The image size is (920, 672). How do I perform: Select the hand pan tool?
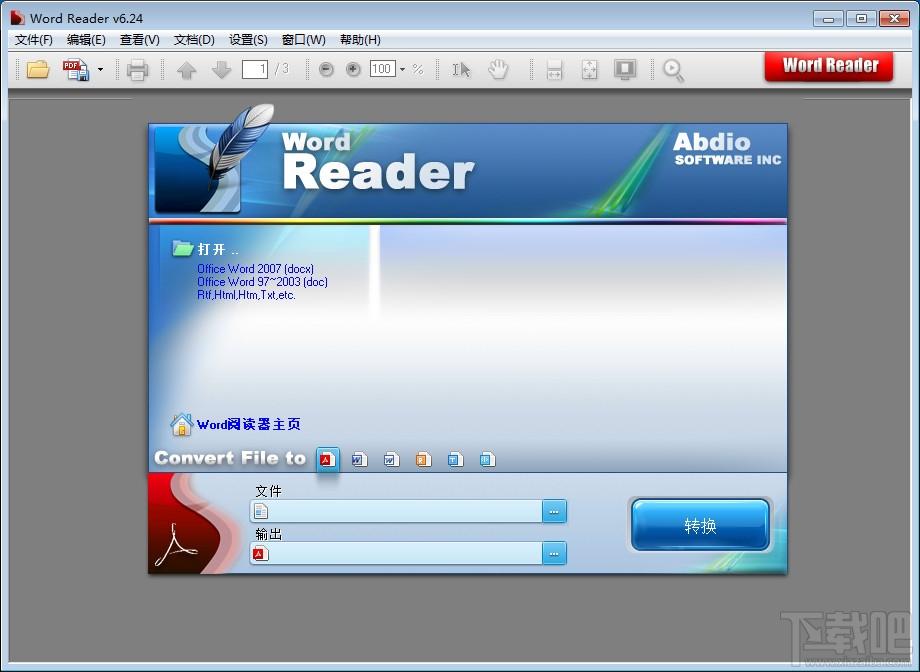[x=498, y=69]
